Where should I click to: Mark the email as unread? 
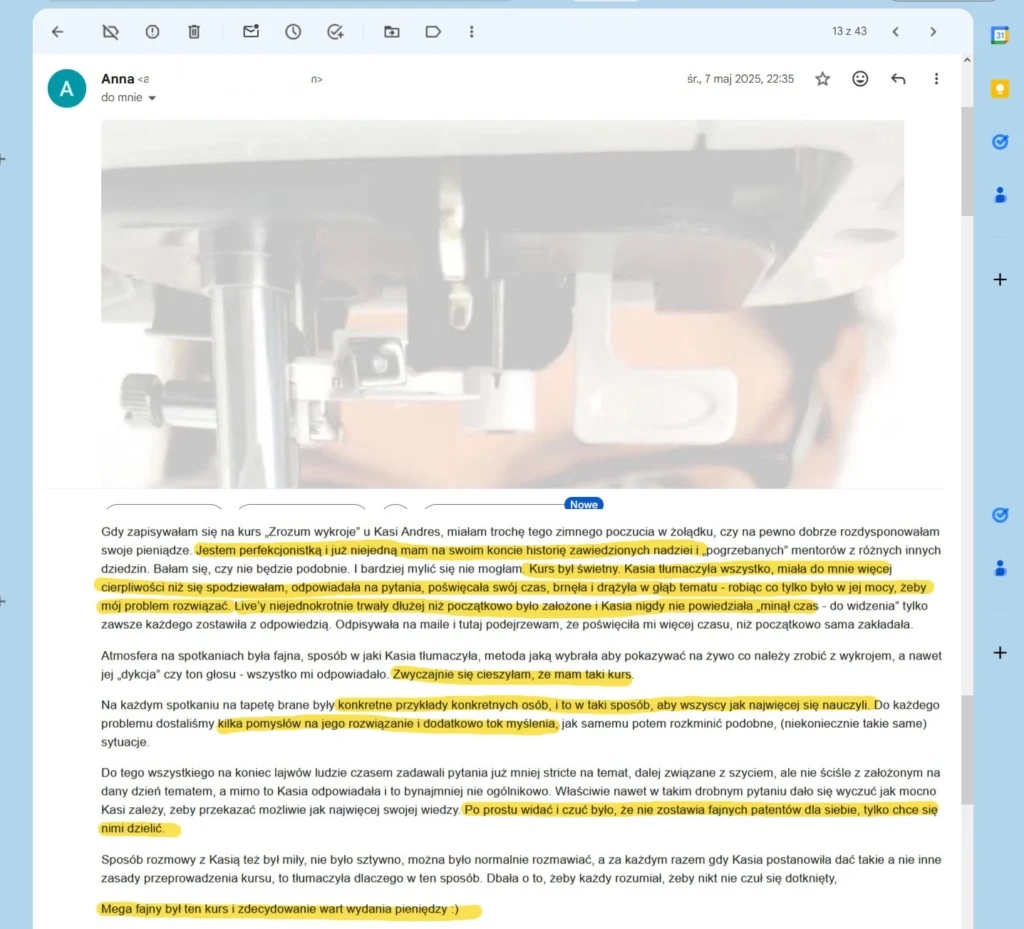[x=251, y=31]
